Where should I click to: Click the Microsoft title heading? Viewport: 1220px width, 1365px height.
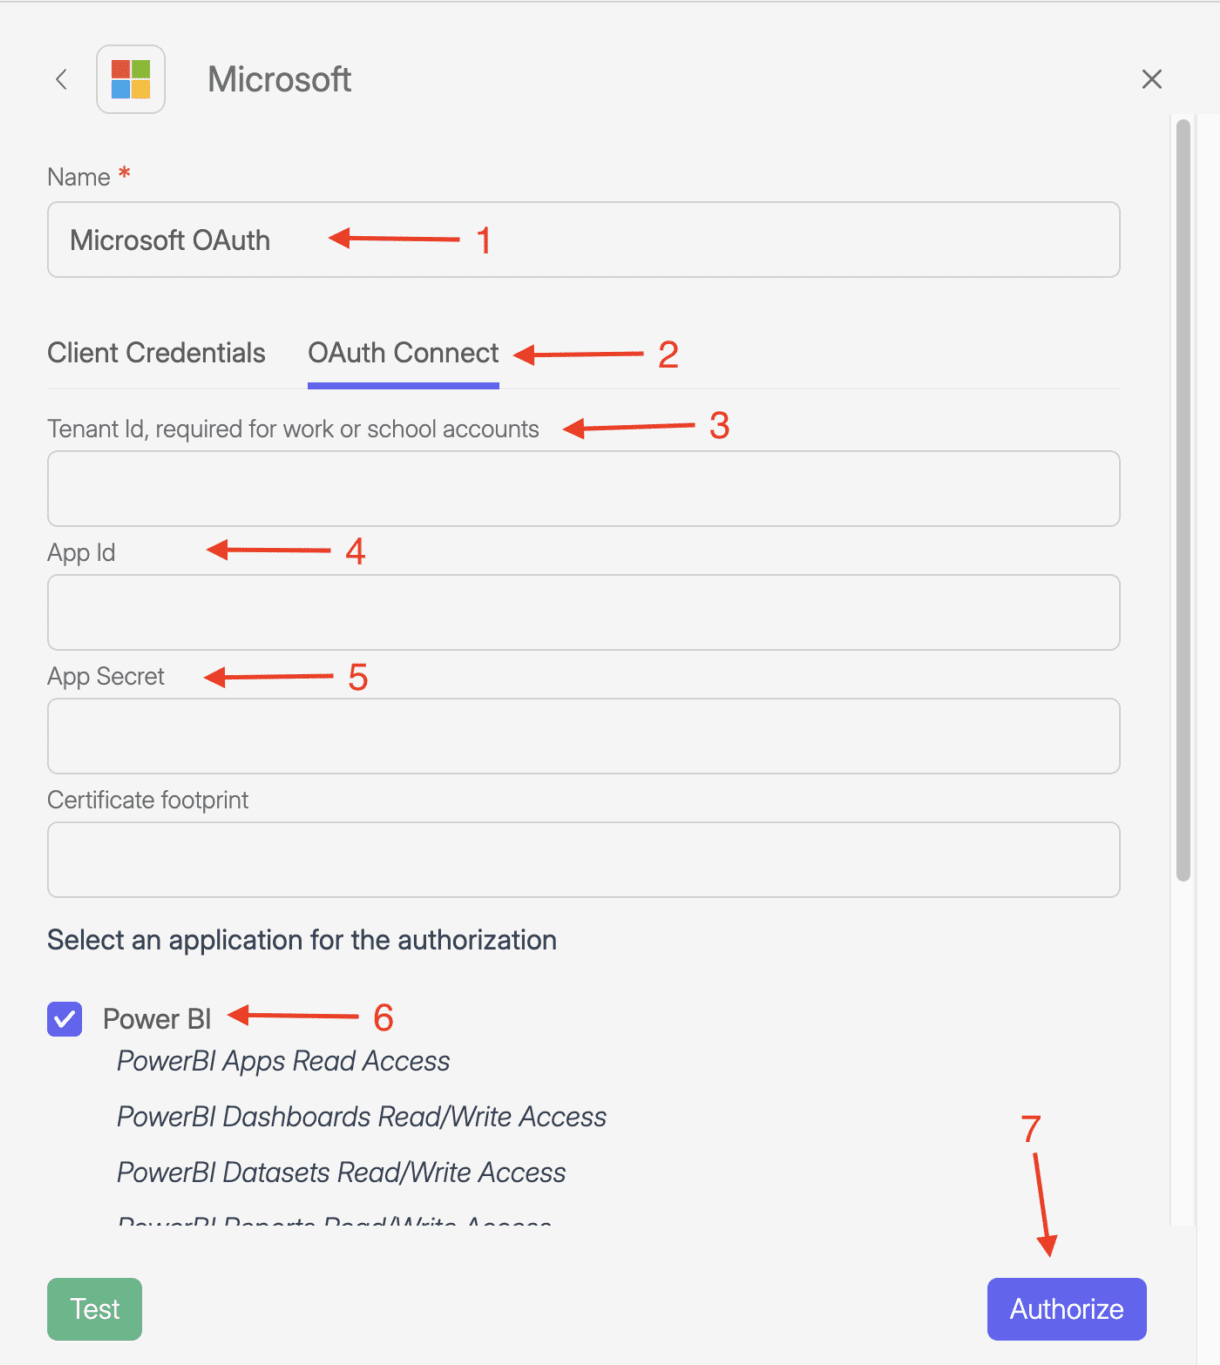click(x=279, y=80)
